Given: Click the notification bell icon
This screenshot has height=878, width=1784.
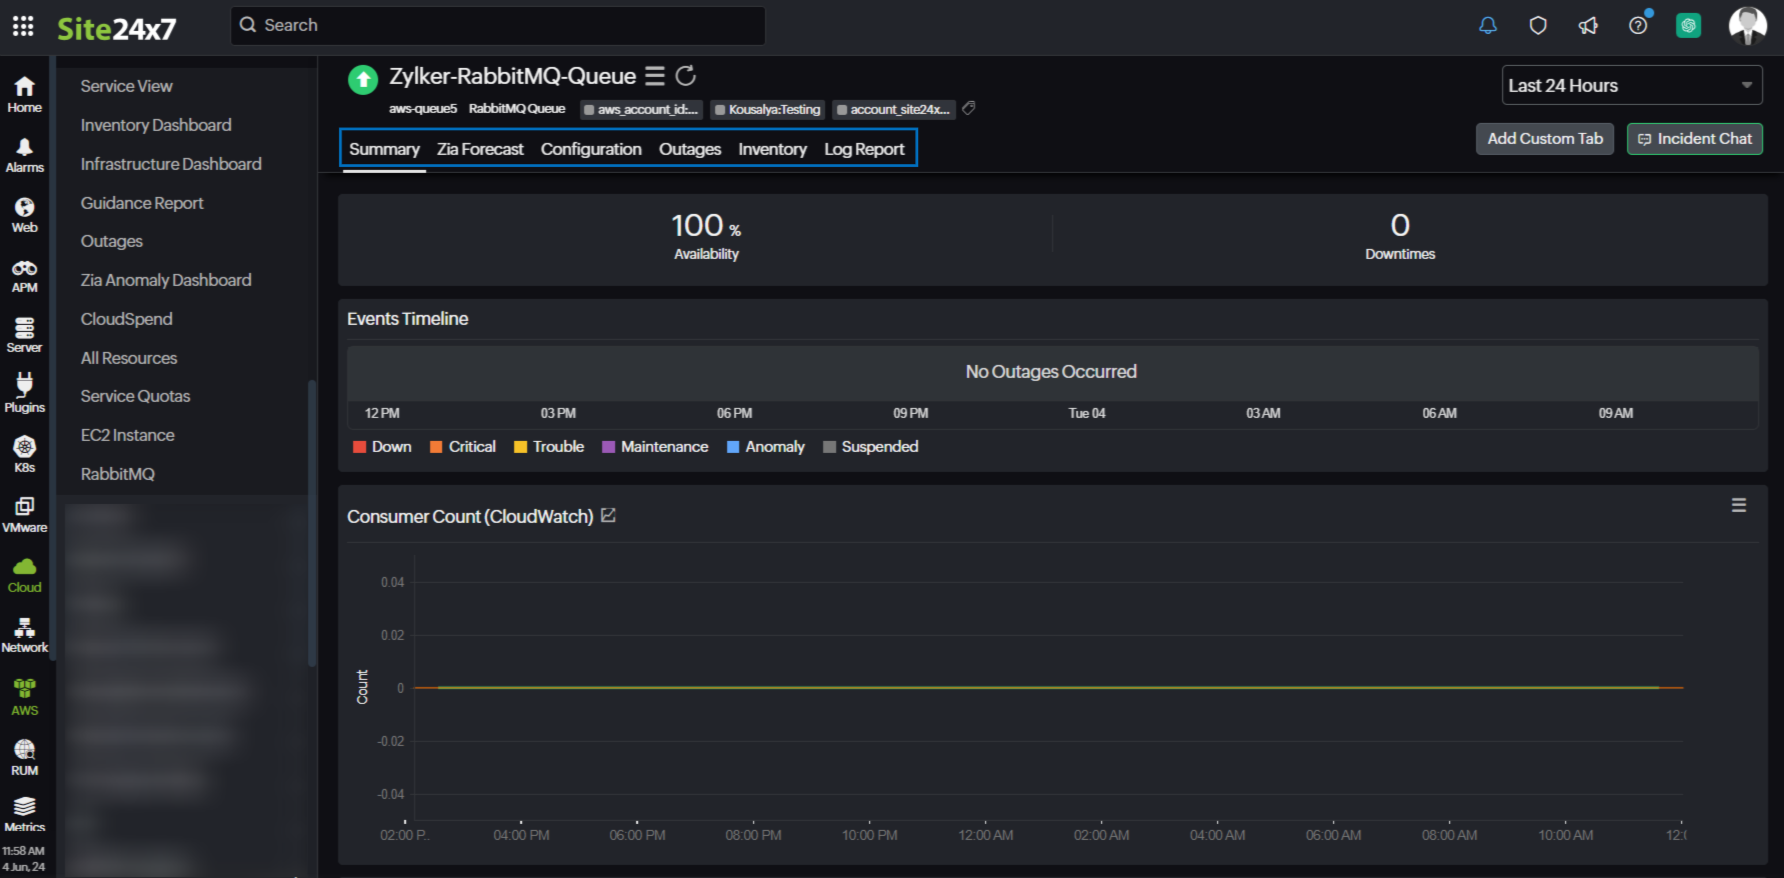Looking at the screenshot, I should click(x=1488, y=26).
